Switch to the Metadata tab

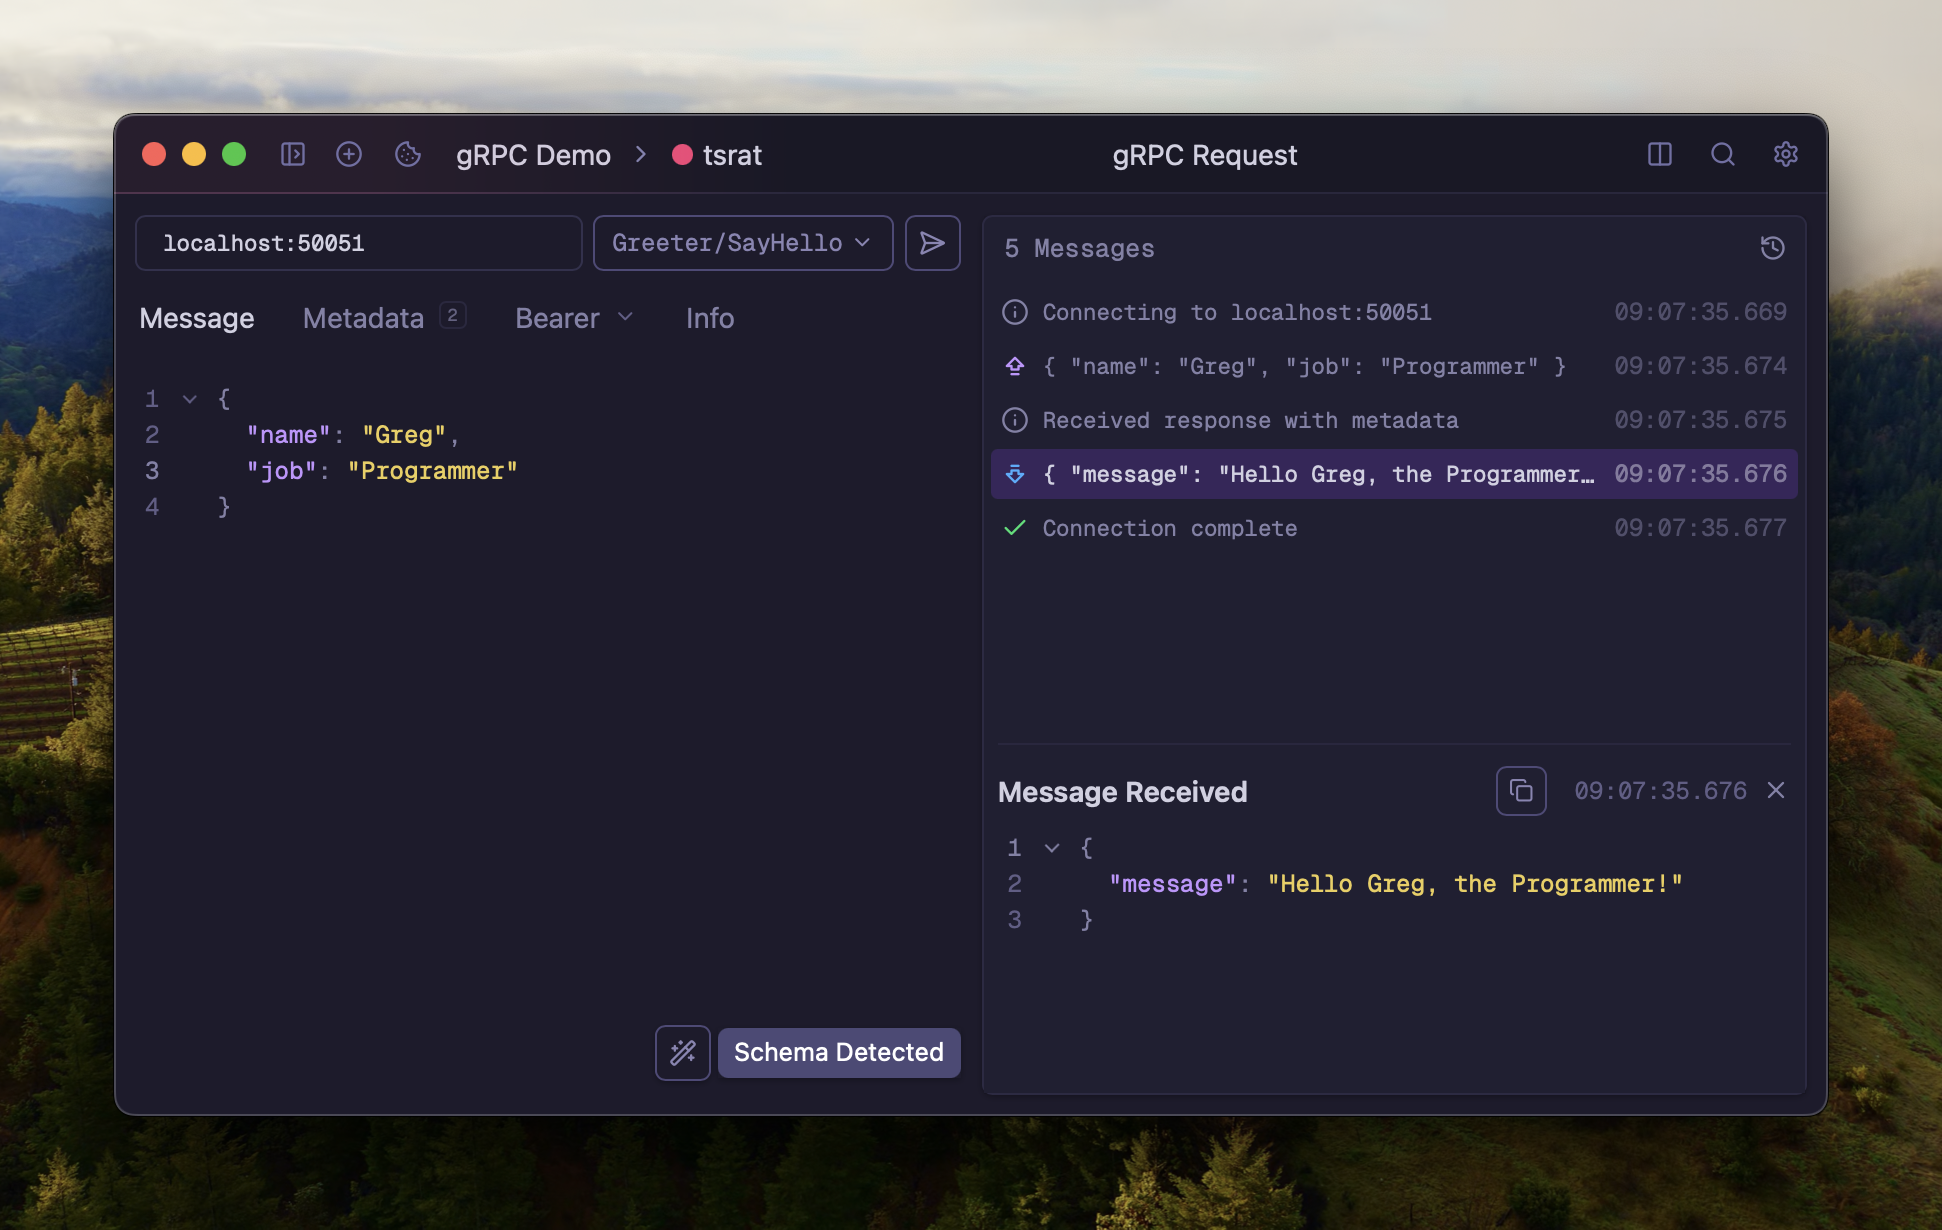[363, 318]
